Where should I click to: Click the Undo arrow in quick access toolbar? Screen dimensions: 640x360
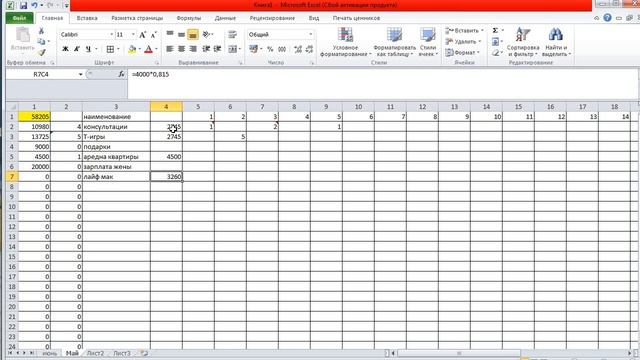coord(35,5)
